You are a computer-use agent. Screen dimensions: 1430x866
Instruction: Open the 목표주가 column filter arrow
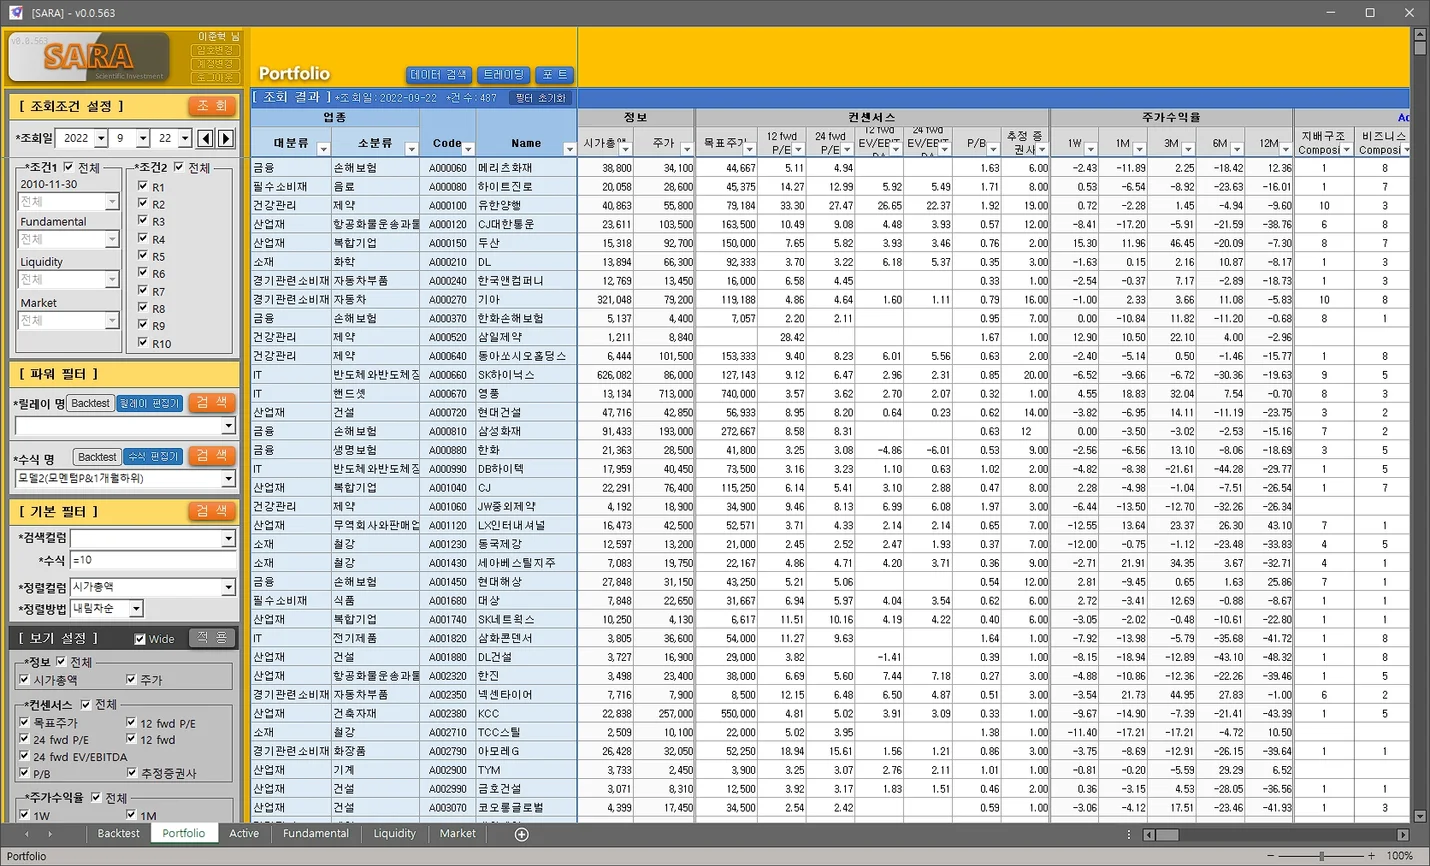click(750, 149)
